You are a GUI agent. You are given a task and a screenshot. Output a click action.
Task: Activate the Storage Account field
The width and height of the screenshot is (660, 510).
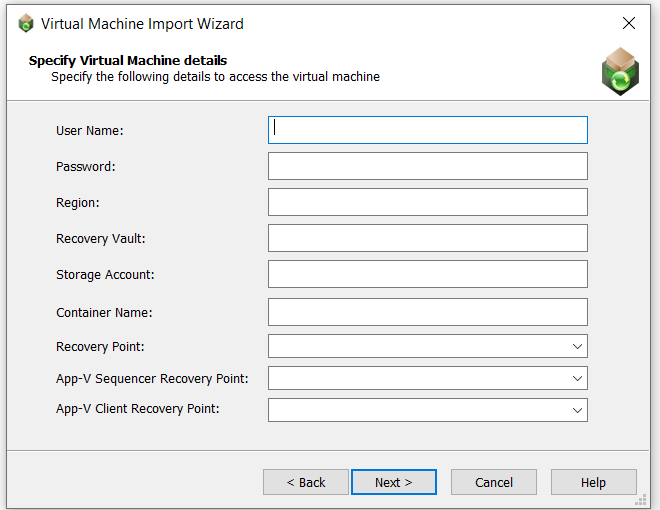427,274
